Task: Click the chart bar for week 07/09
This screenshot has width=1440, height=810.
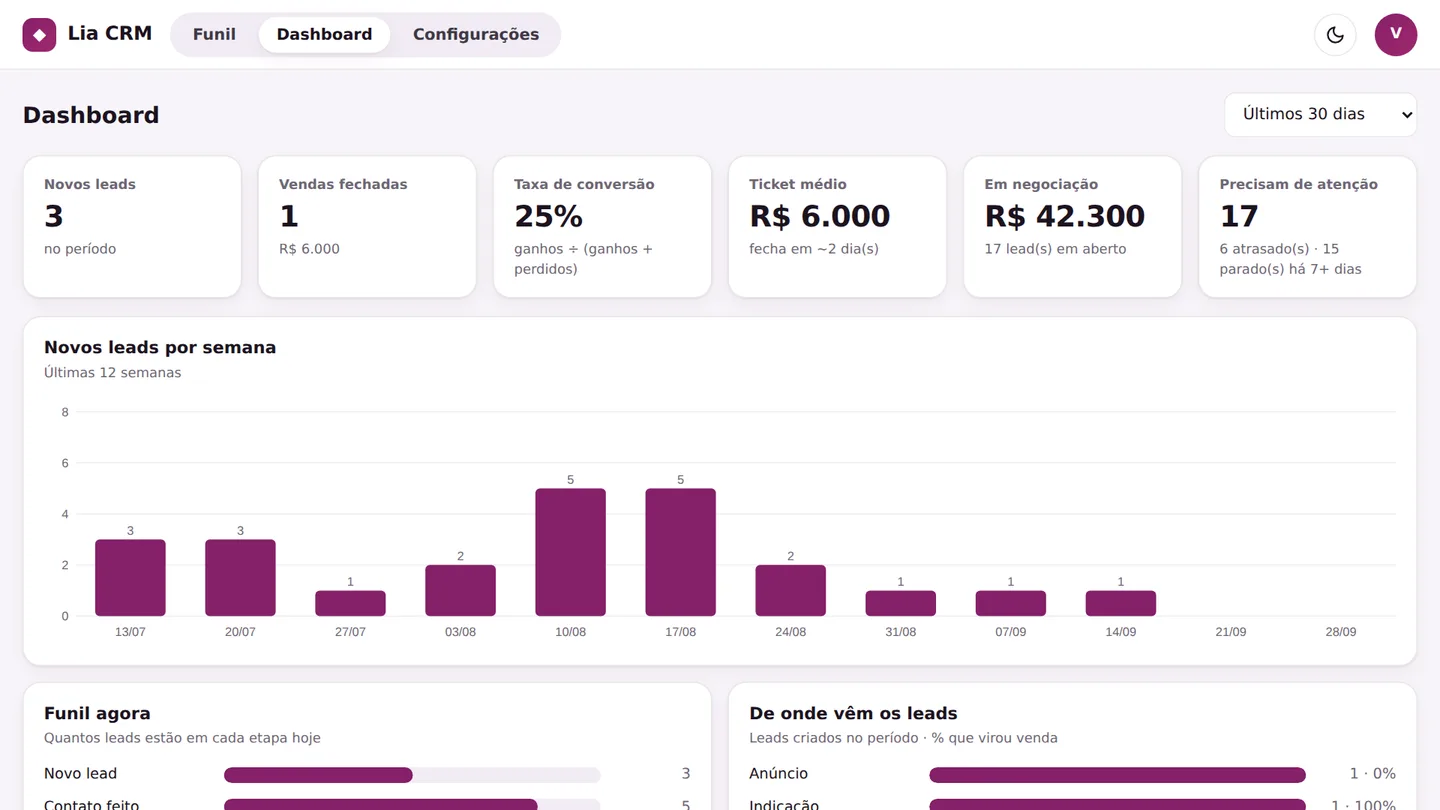Action: [1010, 603]
